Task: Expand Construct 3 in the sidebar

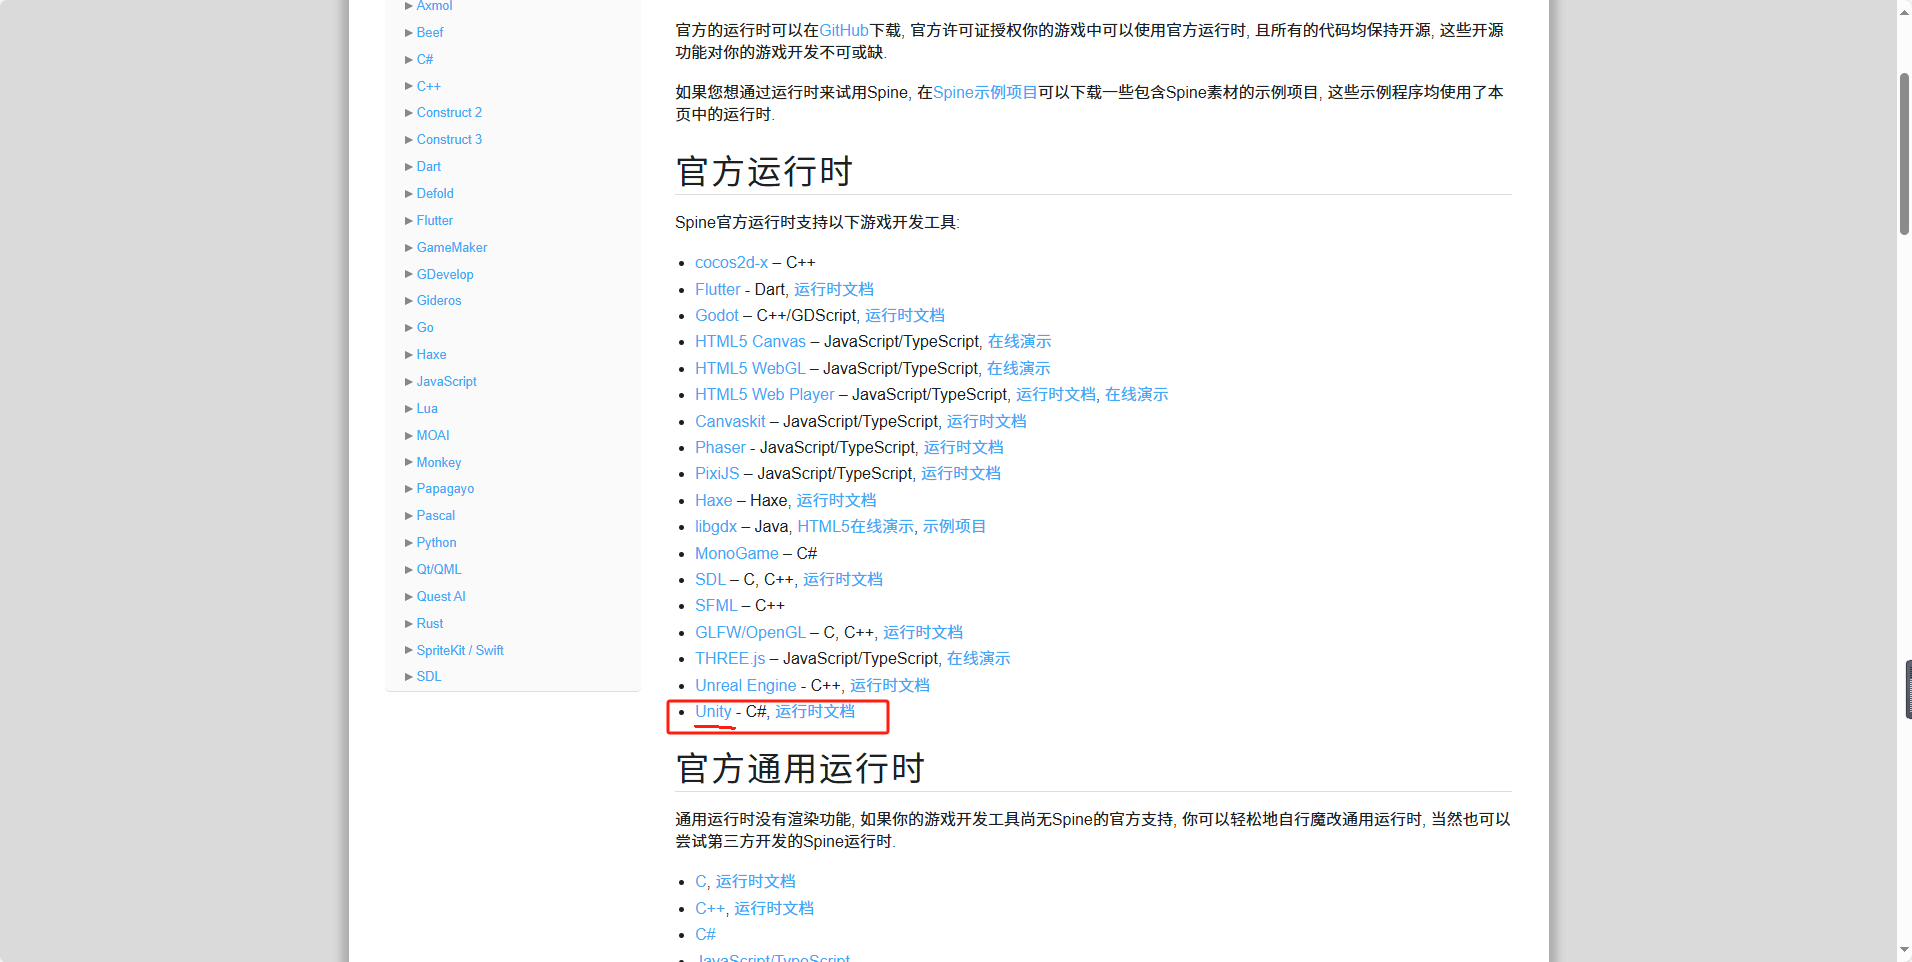Action: [x=449, y=139]
